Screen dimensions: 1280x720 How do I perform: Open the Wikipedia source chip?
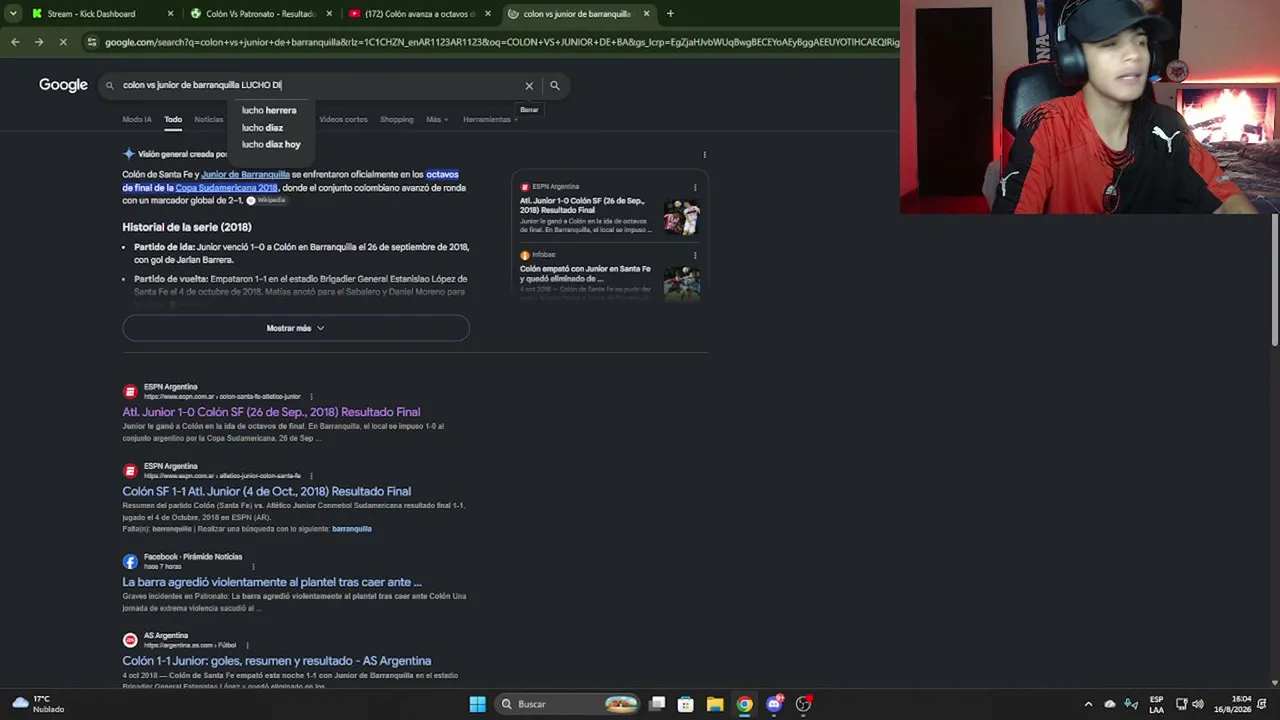point(266,201)
